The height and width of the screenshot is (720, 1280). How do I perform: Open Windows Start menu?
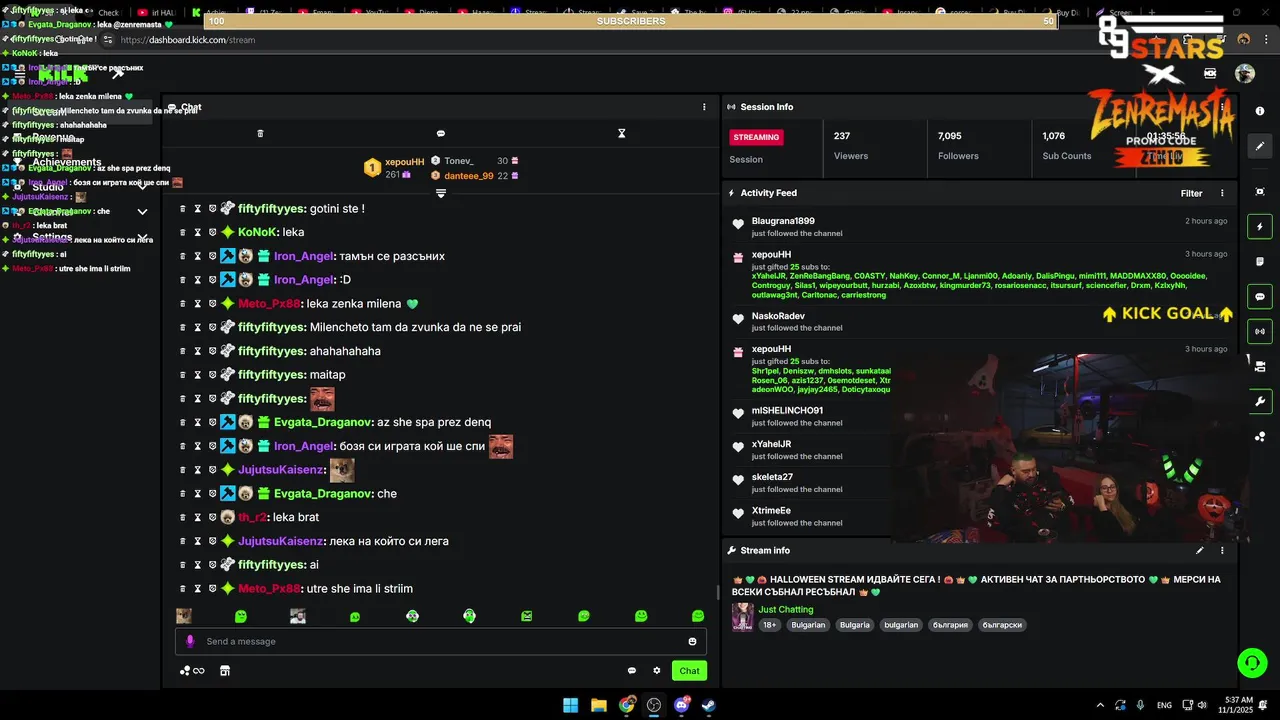570,705
